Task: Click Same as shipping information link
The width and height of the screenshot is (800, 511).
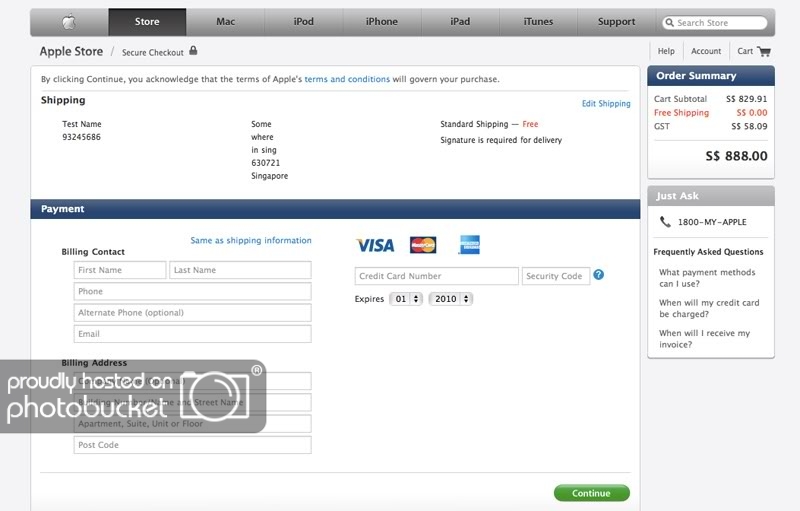Action: tap(251, 240)
